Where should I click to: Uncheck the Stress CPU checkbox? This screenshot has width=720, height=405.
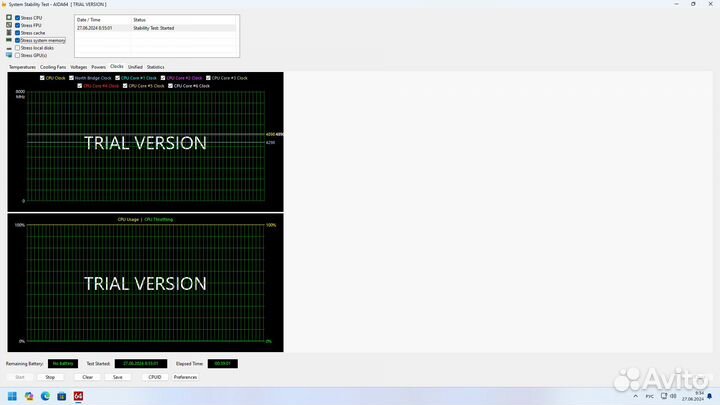click(17, 18)
